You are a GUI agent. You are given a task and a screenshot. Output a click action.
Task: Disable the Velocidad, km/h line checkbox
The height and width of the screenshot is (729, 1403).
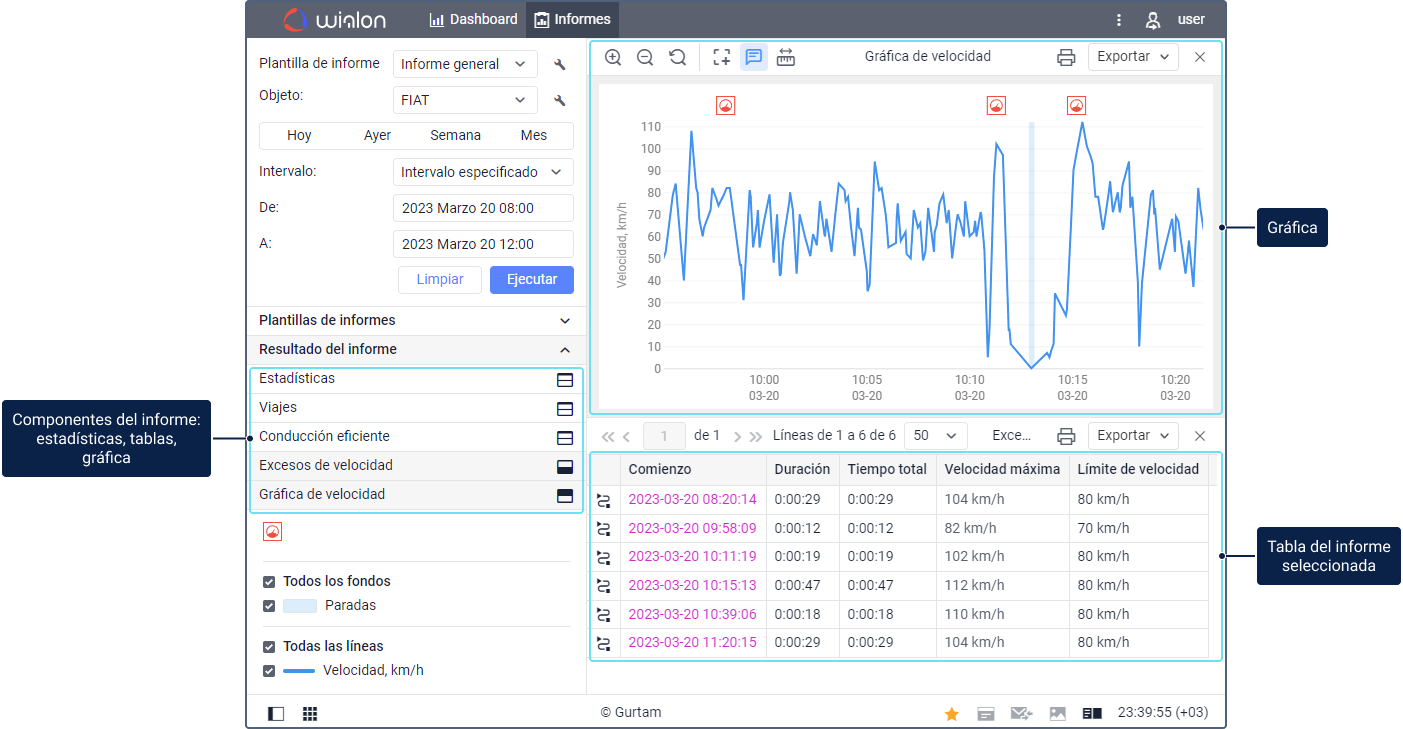[x=269, y=671]
